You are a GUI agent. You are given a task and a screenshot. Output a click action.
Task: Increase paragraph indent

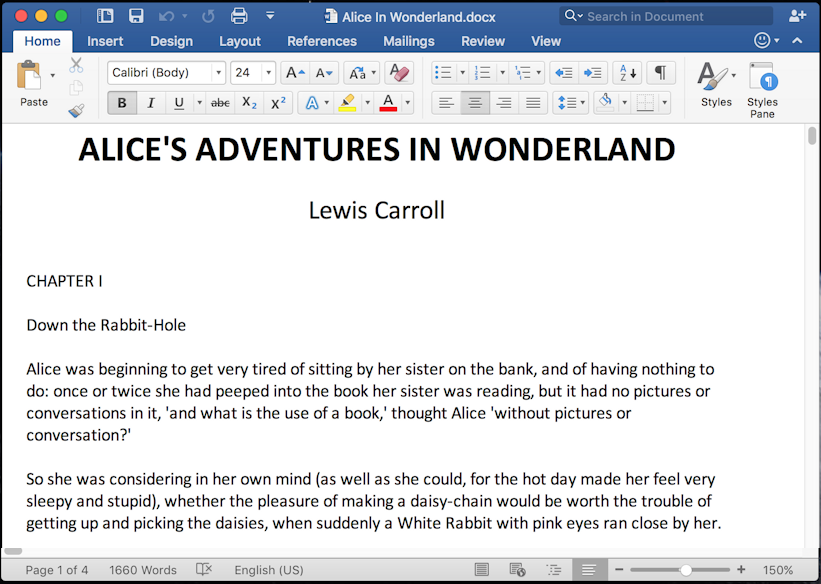point(593,73)
